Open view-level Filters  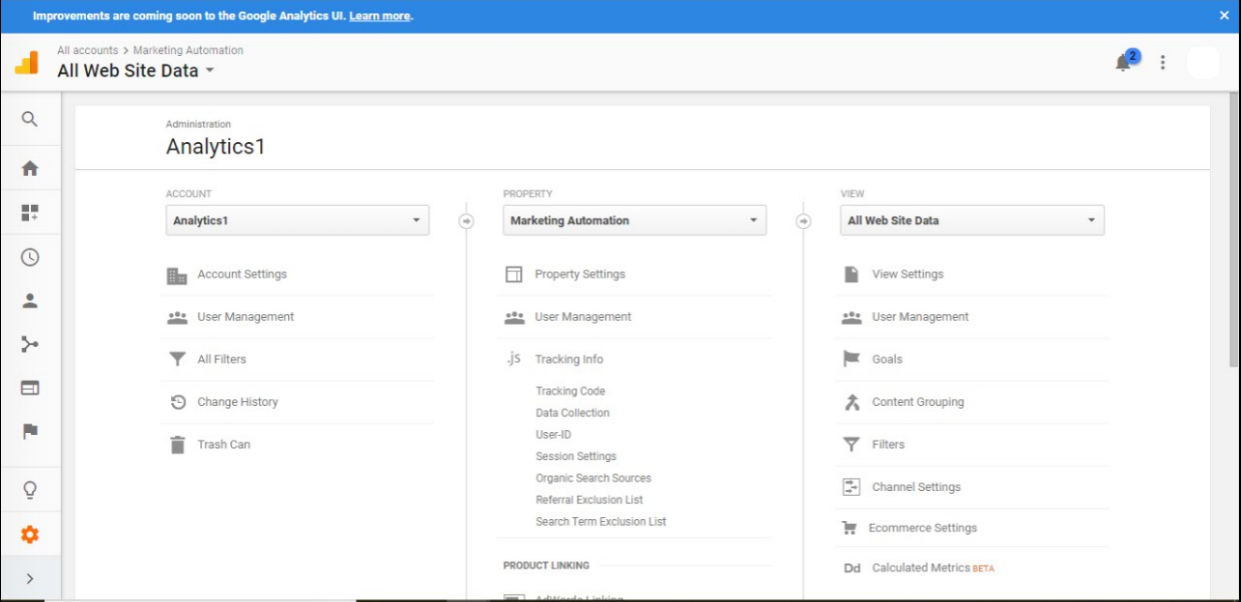(888, 444)
